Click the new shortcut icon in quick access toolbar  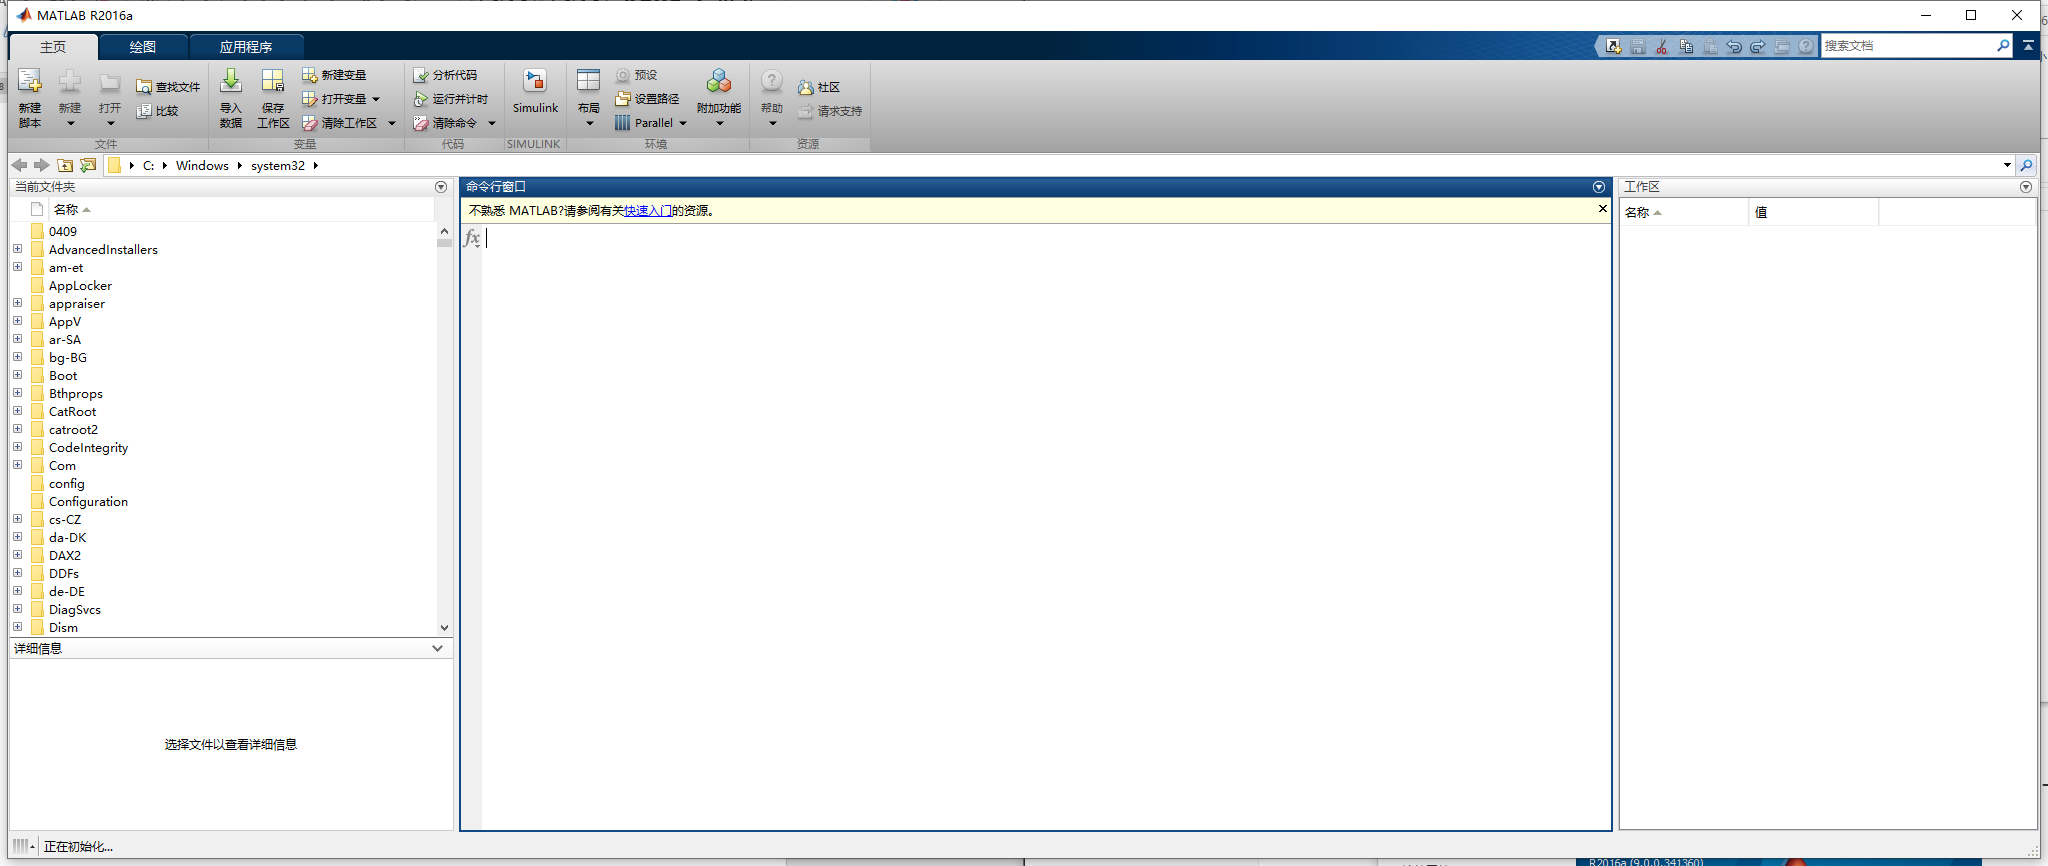coord(1613,46)
